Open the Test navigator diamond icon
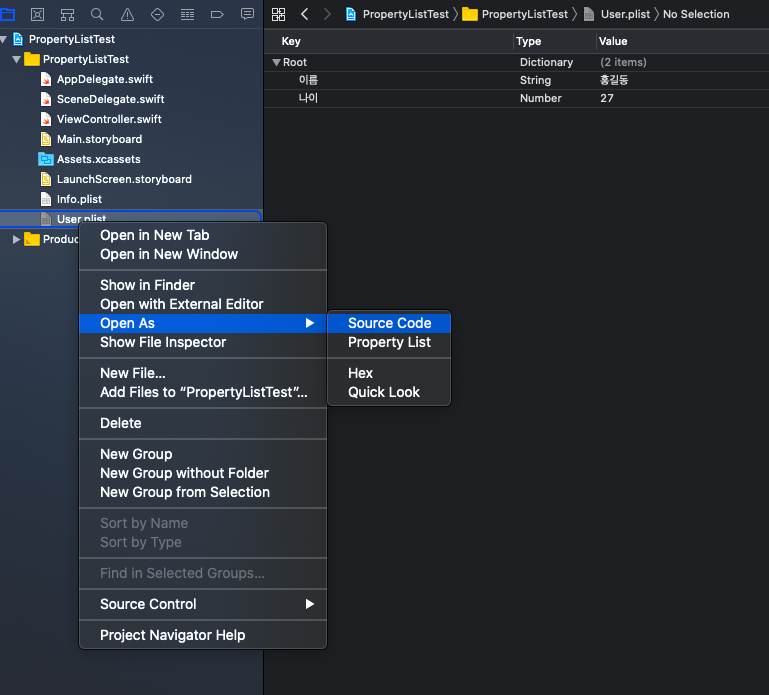Screen dimensions: 769x695 pyautogui.click(x=157, y=14)
